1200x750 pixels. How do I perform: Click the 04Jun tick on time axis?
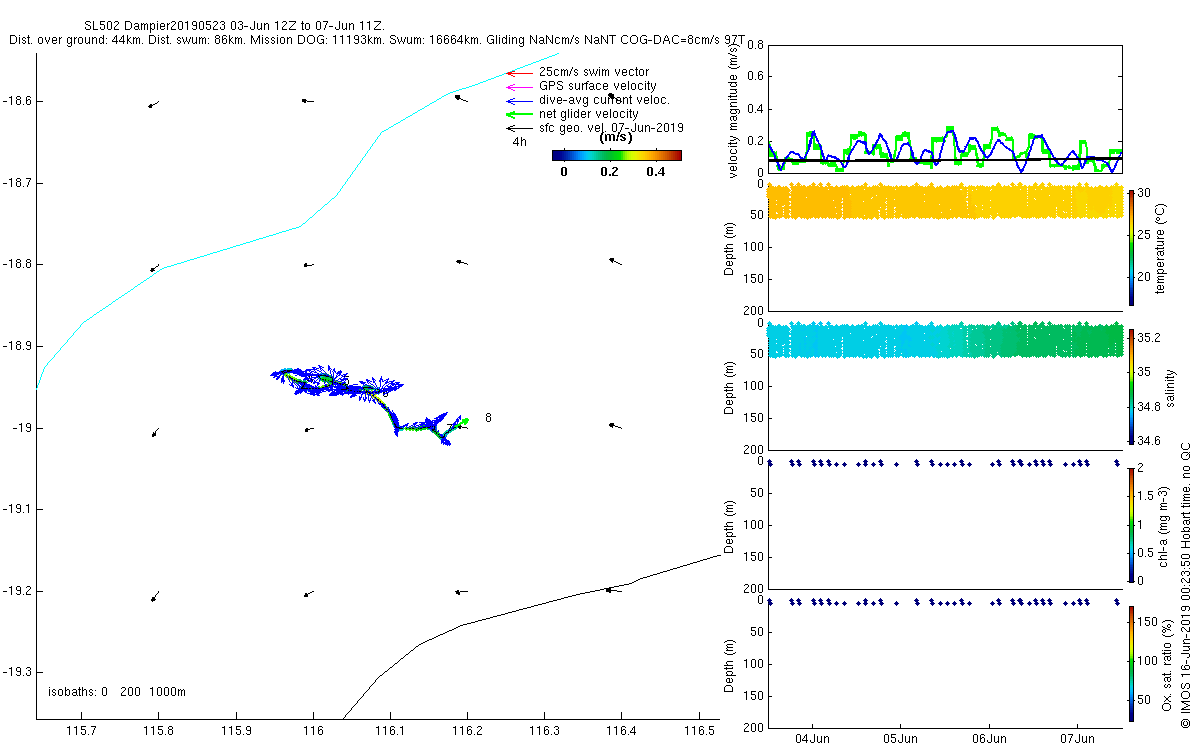click(812, 738)
